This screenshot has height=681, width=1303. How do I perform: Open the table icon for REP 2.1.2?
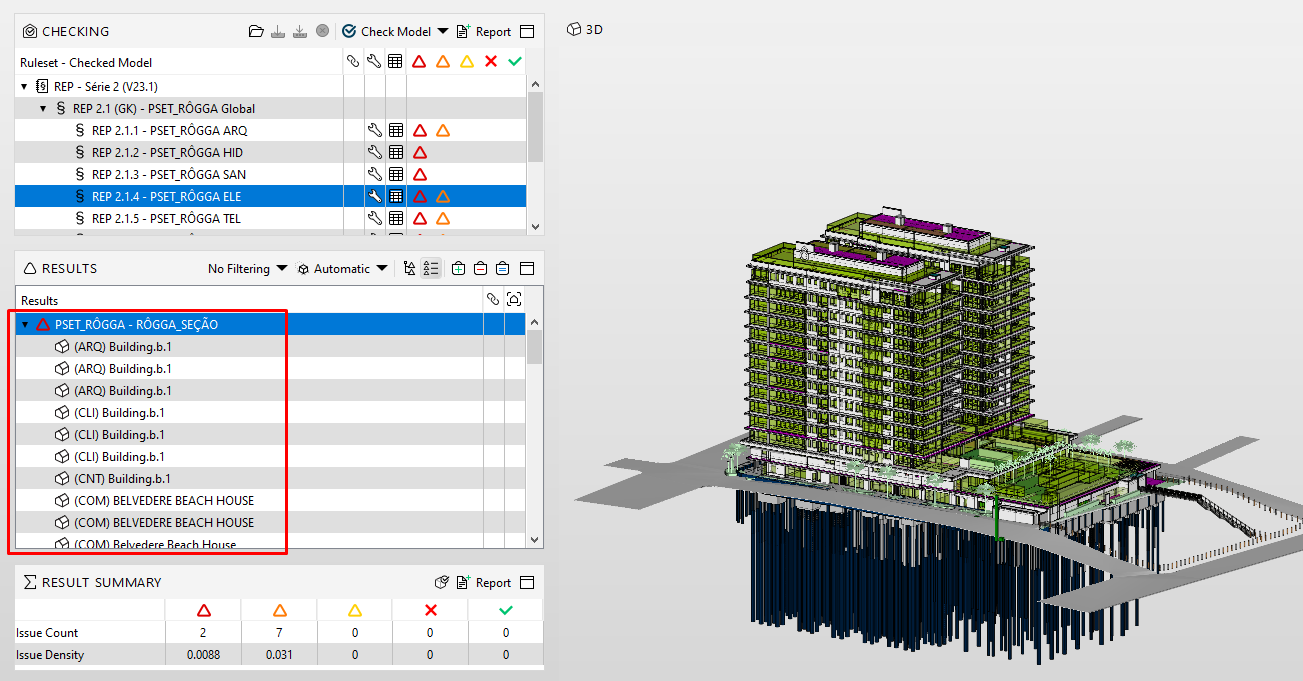pos(396,152)
